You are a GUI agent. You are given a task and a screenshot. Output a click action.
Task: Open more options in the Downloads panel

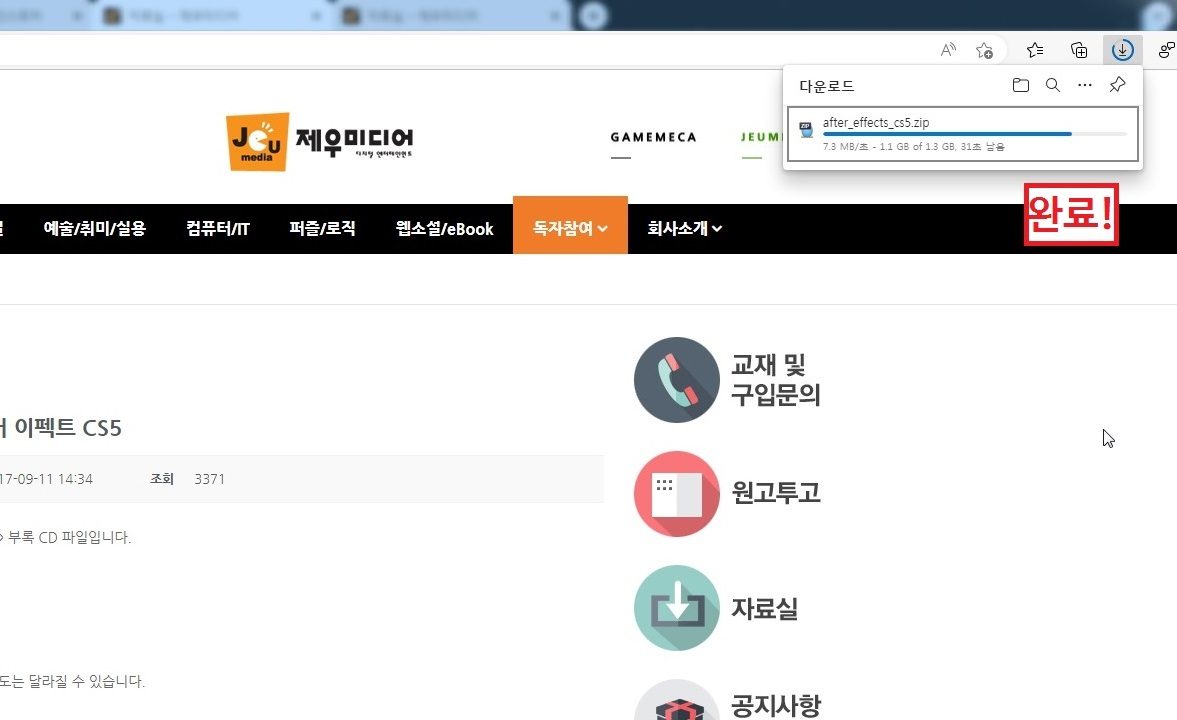click(1085, 85)
